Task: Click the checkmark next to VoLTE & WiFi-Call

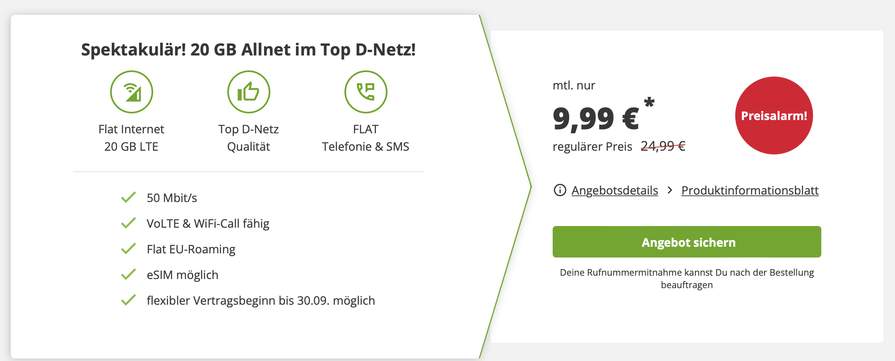Action: (128, 223)
